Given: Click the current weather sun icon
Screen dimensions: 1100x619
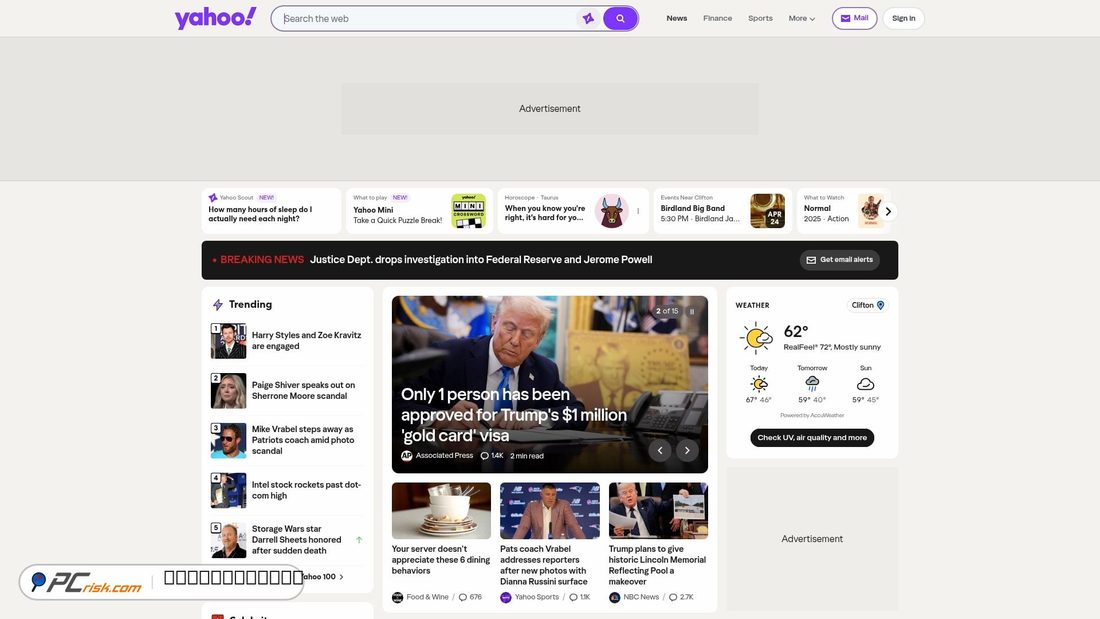Looking at the screenshot, I should coord(756,338).
